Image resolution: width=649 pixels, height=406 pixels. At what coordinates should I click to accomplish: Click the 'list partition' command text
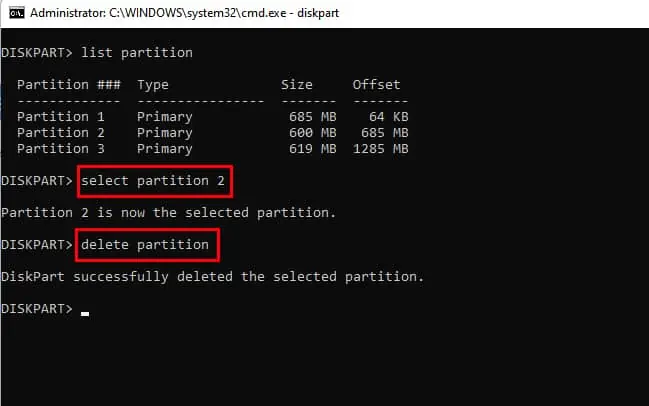pyautogui.click(x=137, y=53)
